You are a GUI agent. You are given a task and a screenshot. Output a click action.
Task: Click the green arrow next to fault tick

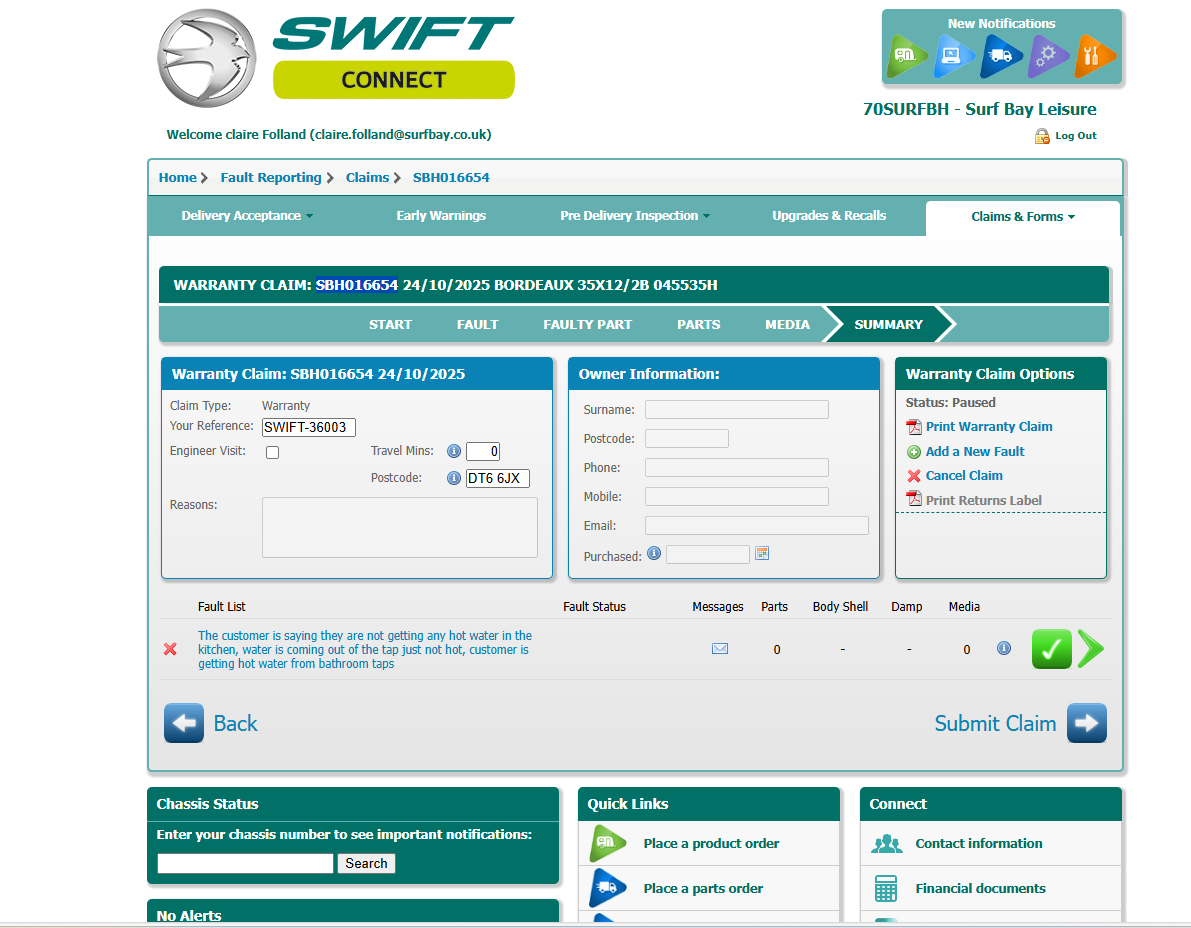[x=1091, y=649]
